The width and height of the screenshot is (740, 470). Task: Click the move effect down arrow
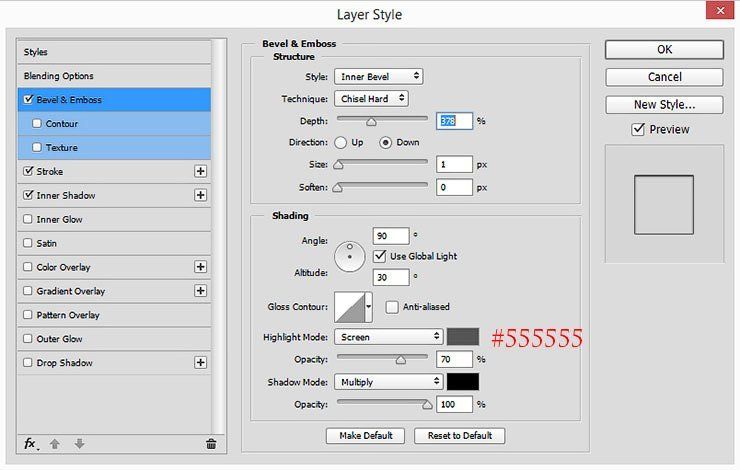tap(79, 444)
